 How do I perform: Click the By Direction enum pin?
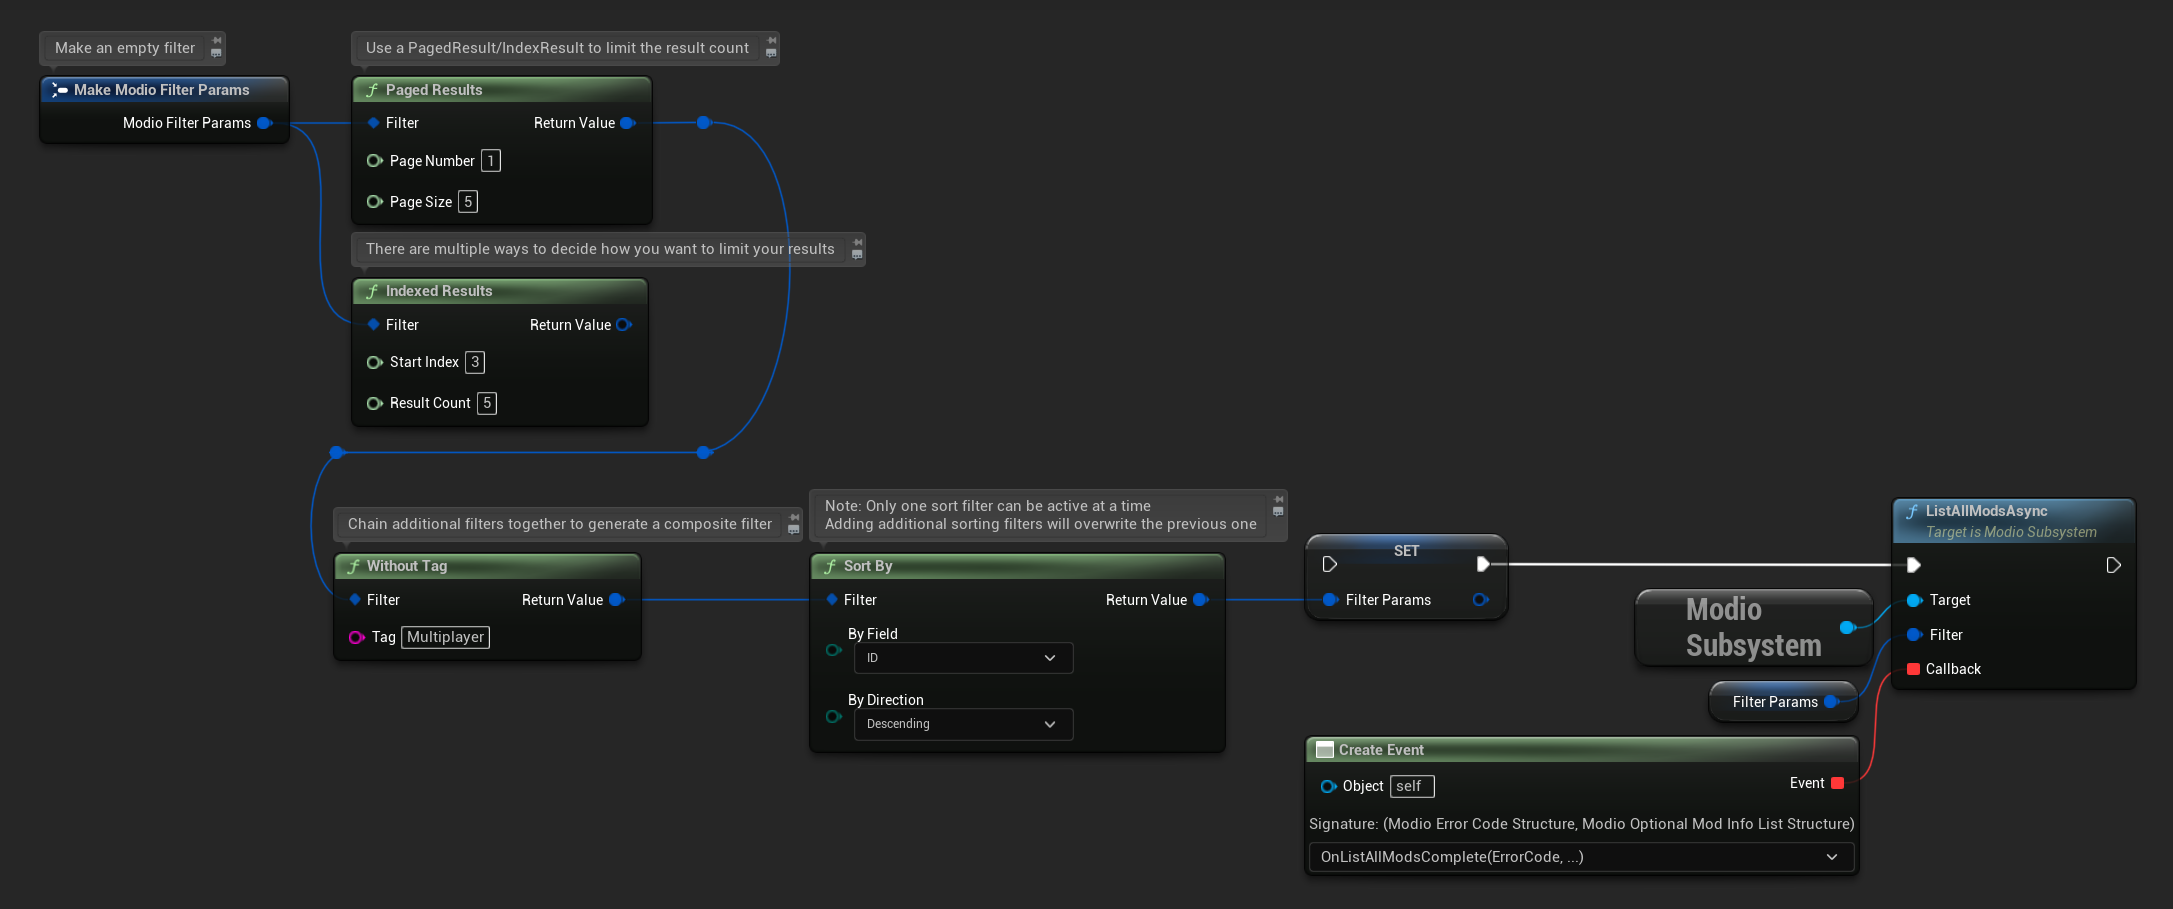[833, 716]
